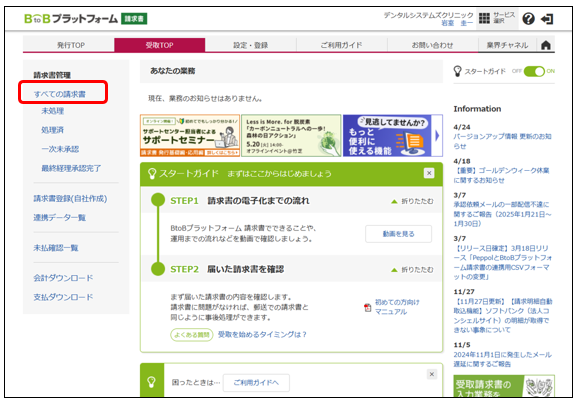Select the 受取TOP tab
580x406 pixels.
(159, 45)
